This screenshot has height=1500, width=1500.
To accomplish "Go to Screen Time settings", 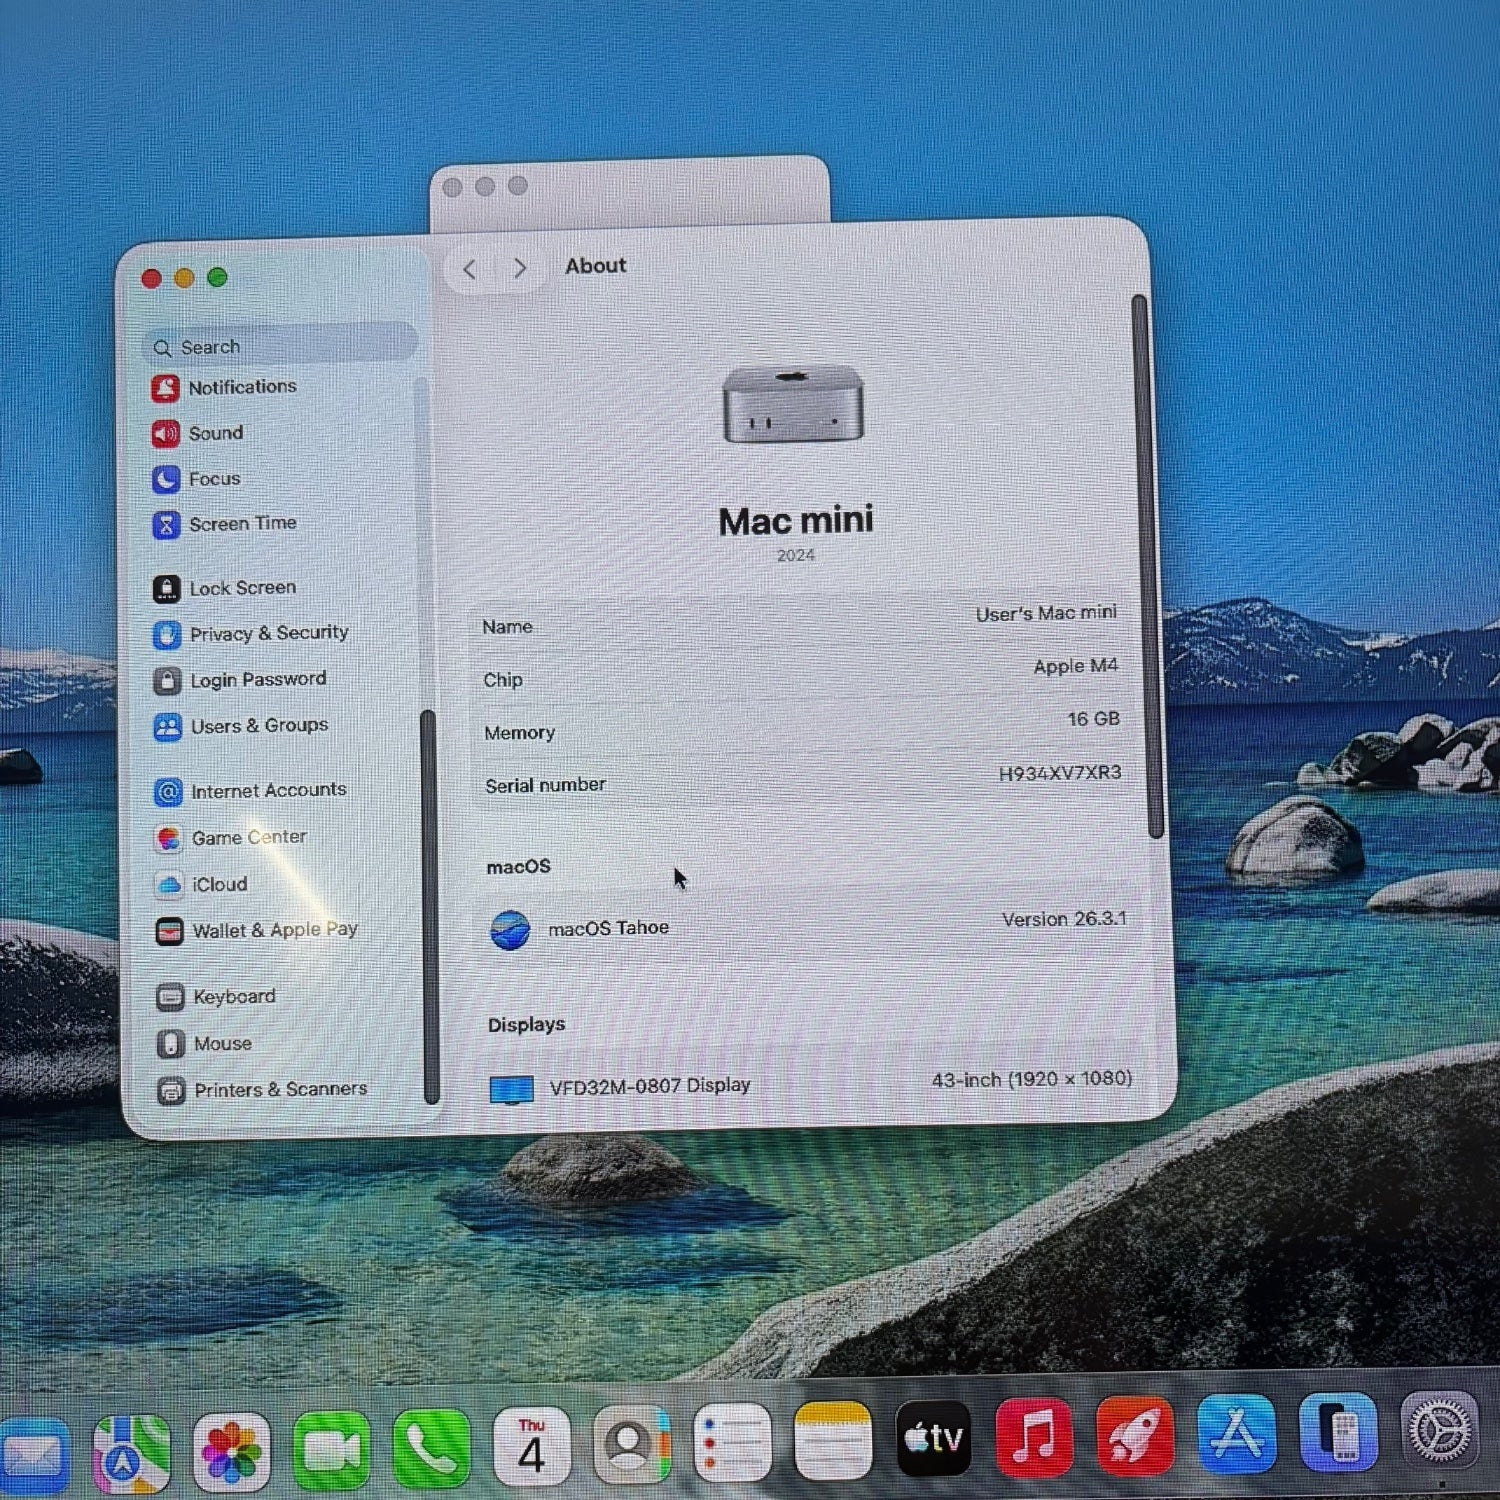I will (224, 524).
